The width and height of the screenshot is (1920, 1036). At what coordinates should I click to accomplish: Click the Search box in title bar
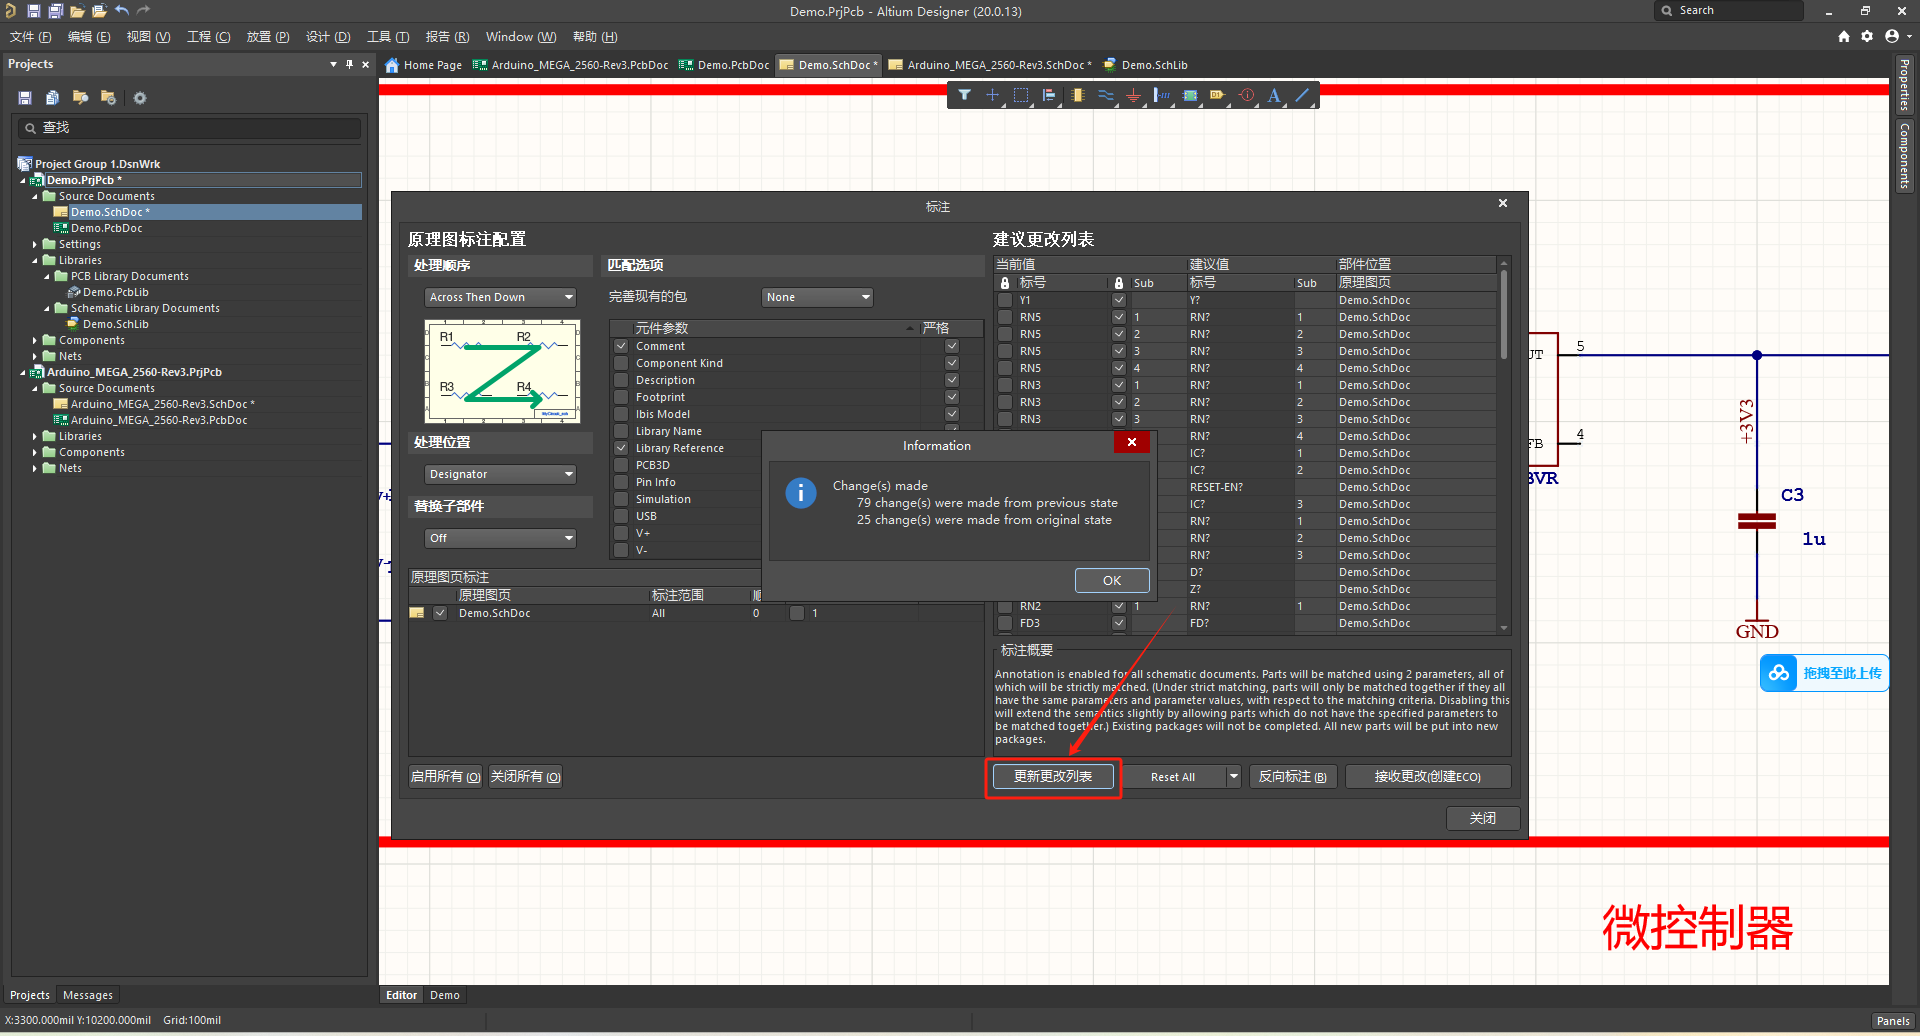(x=1729, y=11)
